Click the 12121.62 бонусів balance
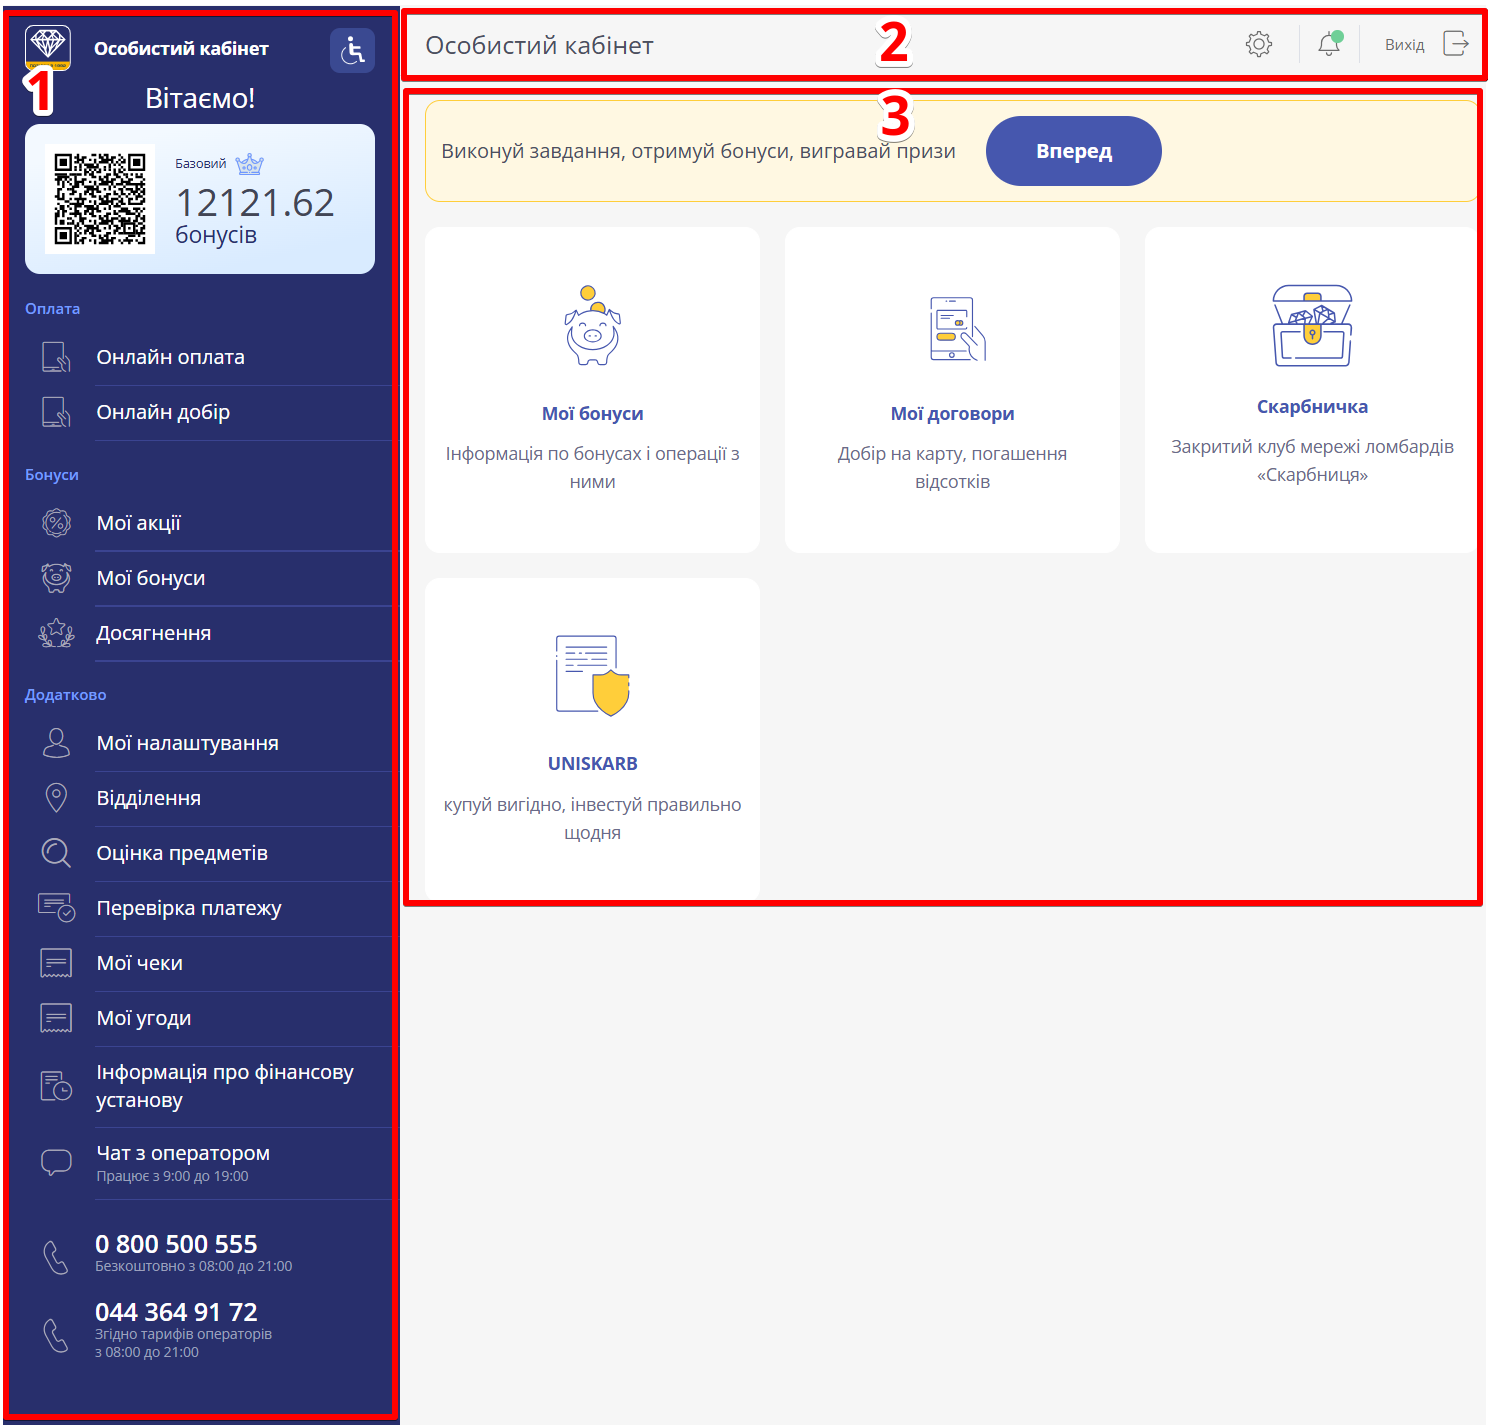Screen dimensions: 1492x1425 click(x=255, y=216)
